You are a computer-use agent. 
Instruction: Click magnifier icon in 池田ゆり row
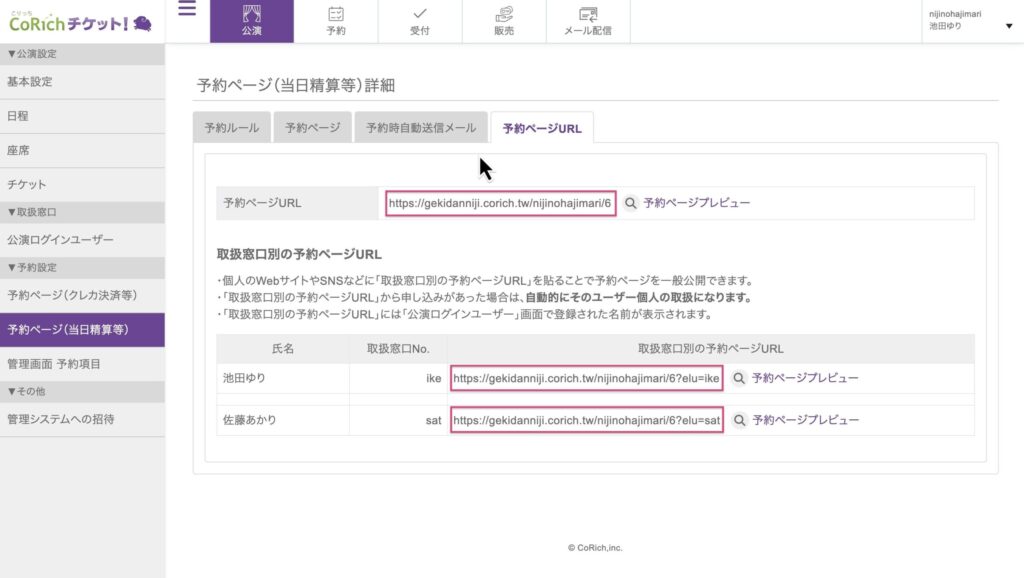(739, 379)
